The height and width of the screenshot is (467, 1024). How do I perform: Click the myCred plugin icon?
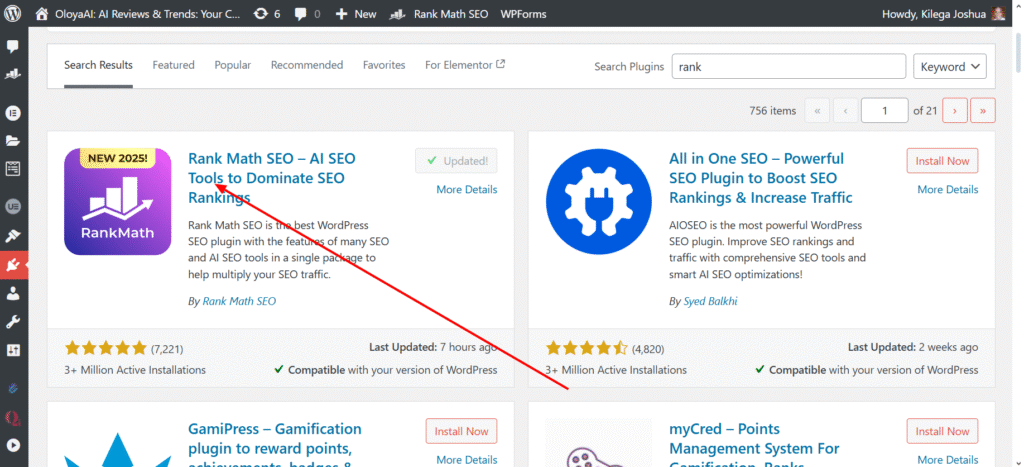coord(598,443)
